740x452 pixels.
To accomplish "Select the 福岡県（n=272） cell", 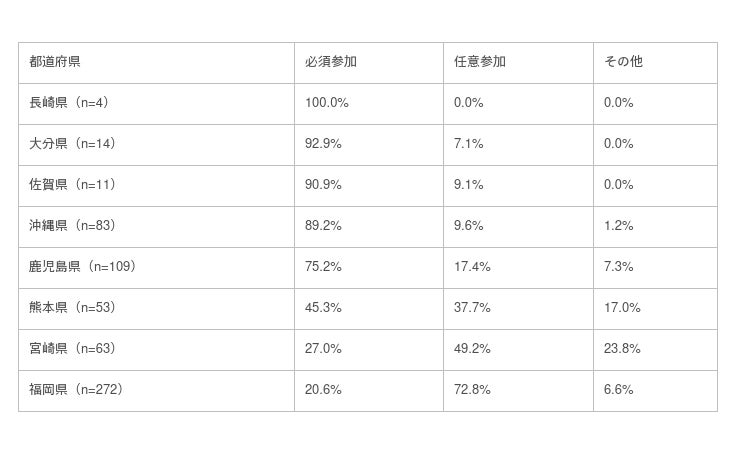I will (x=76, y=390).
